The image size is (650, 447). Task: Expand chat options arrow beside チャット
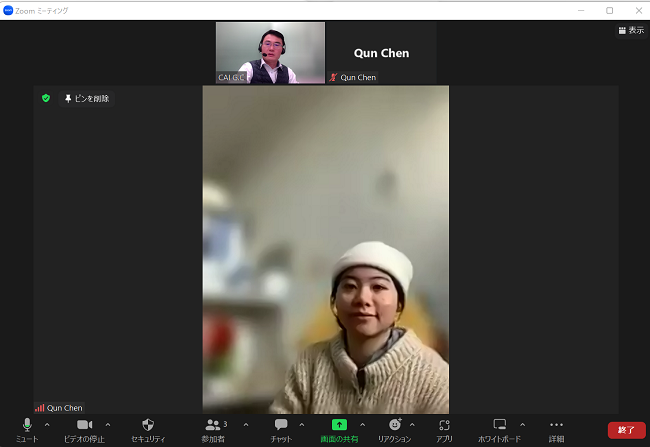pyautogui.click(x=302, y=425)
